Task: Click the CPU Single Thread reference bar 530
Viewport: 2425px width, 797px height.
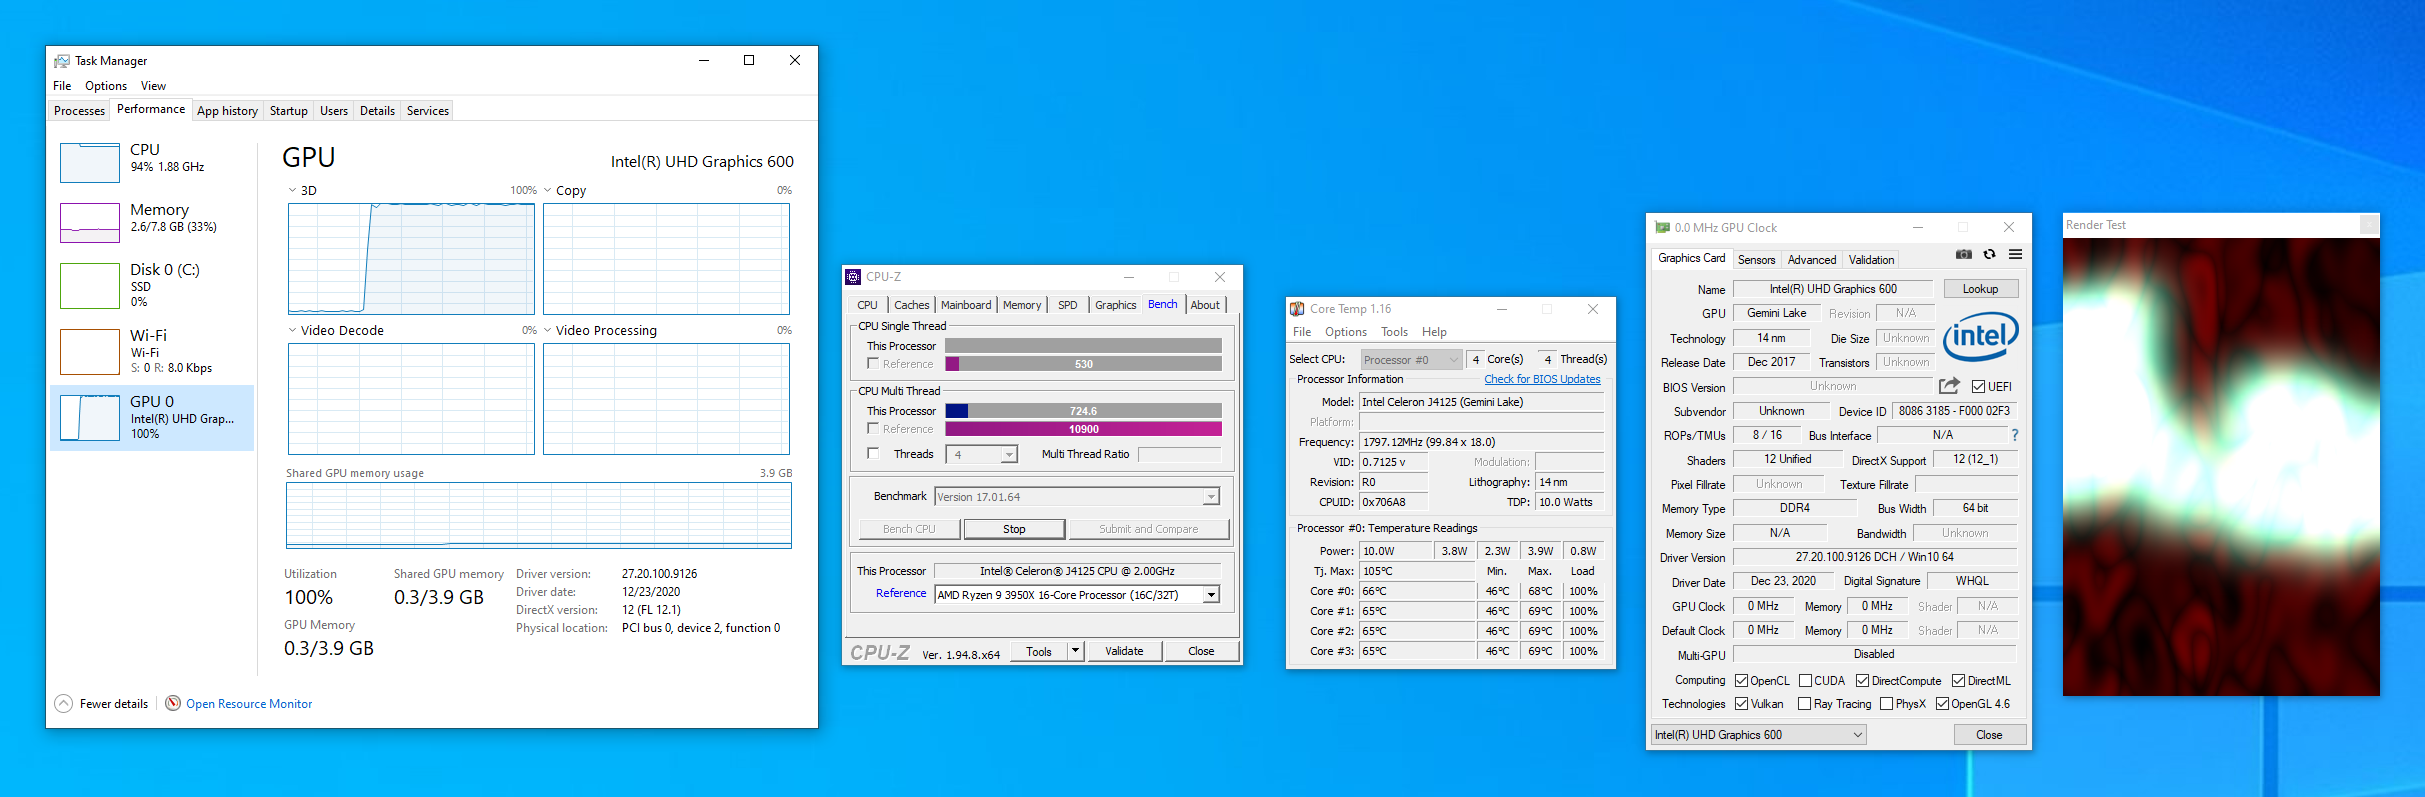Action: click(x=1083, y=364)
